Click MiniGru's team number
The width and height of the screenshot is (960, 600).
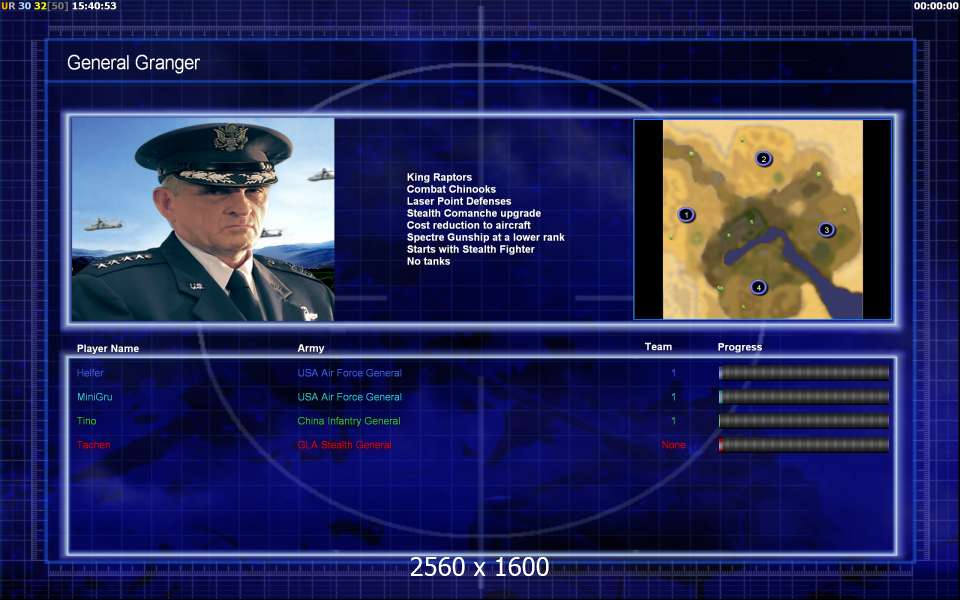pyautogui.click(x=673, y=397)
